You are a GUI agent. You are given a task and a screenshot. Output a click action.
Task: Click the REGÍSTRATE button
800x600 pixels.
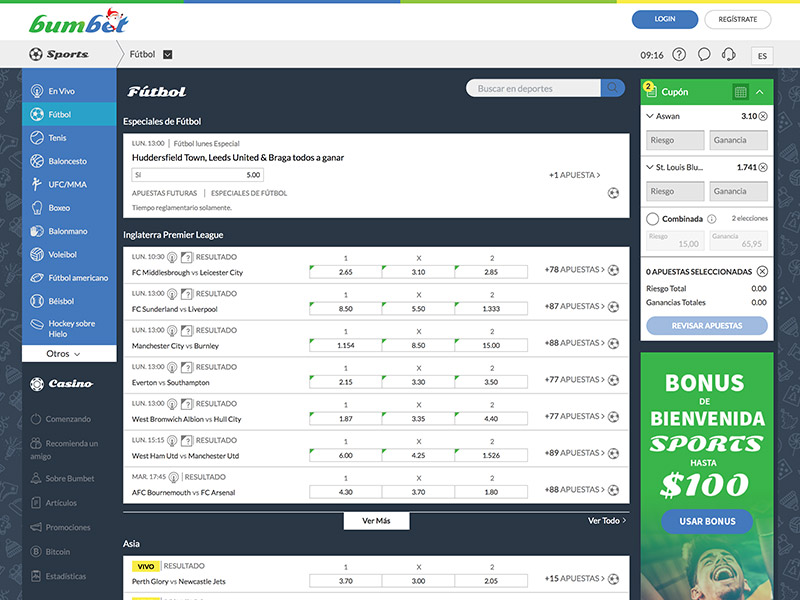pyautogui.click(x=738, y=19)
